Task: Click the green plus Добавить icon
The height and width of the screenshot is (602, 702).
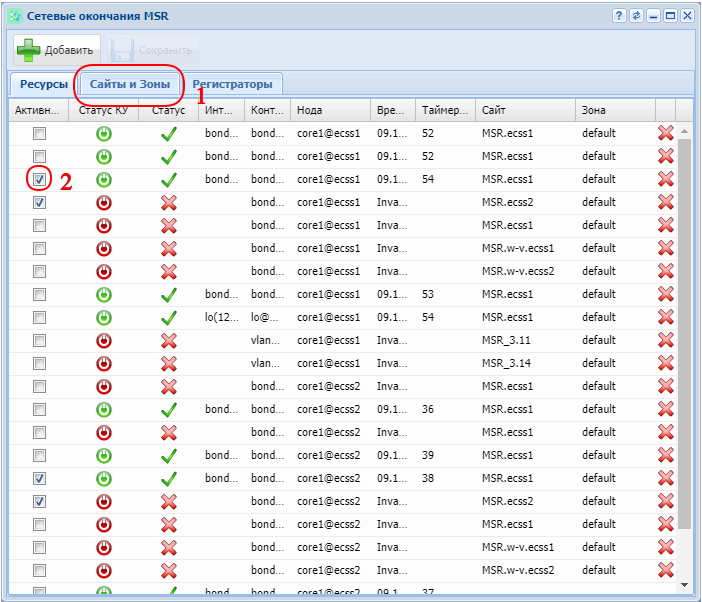Action: tap(28, 50)
